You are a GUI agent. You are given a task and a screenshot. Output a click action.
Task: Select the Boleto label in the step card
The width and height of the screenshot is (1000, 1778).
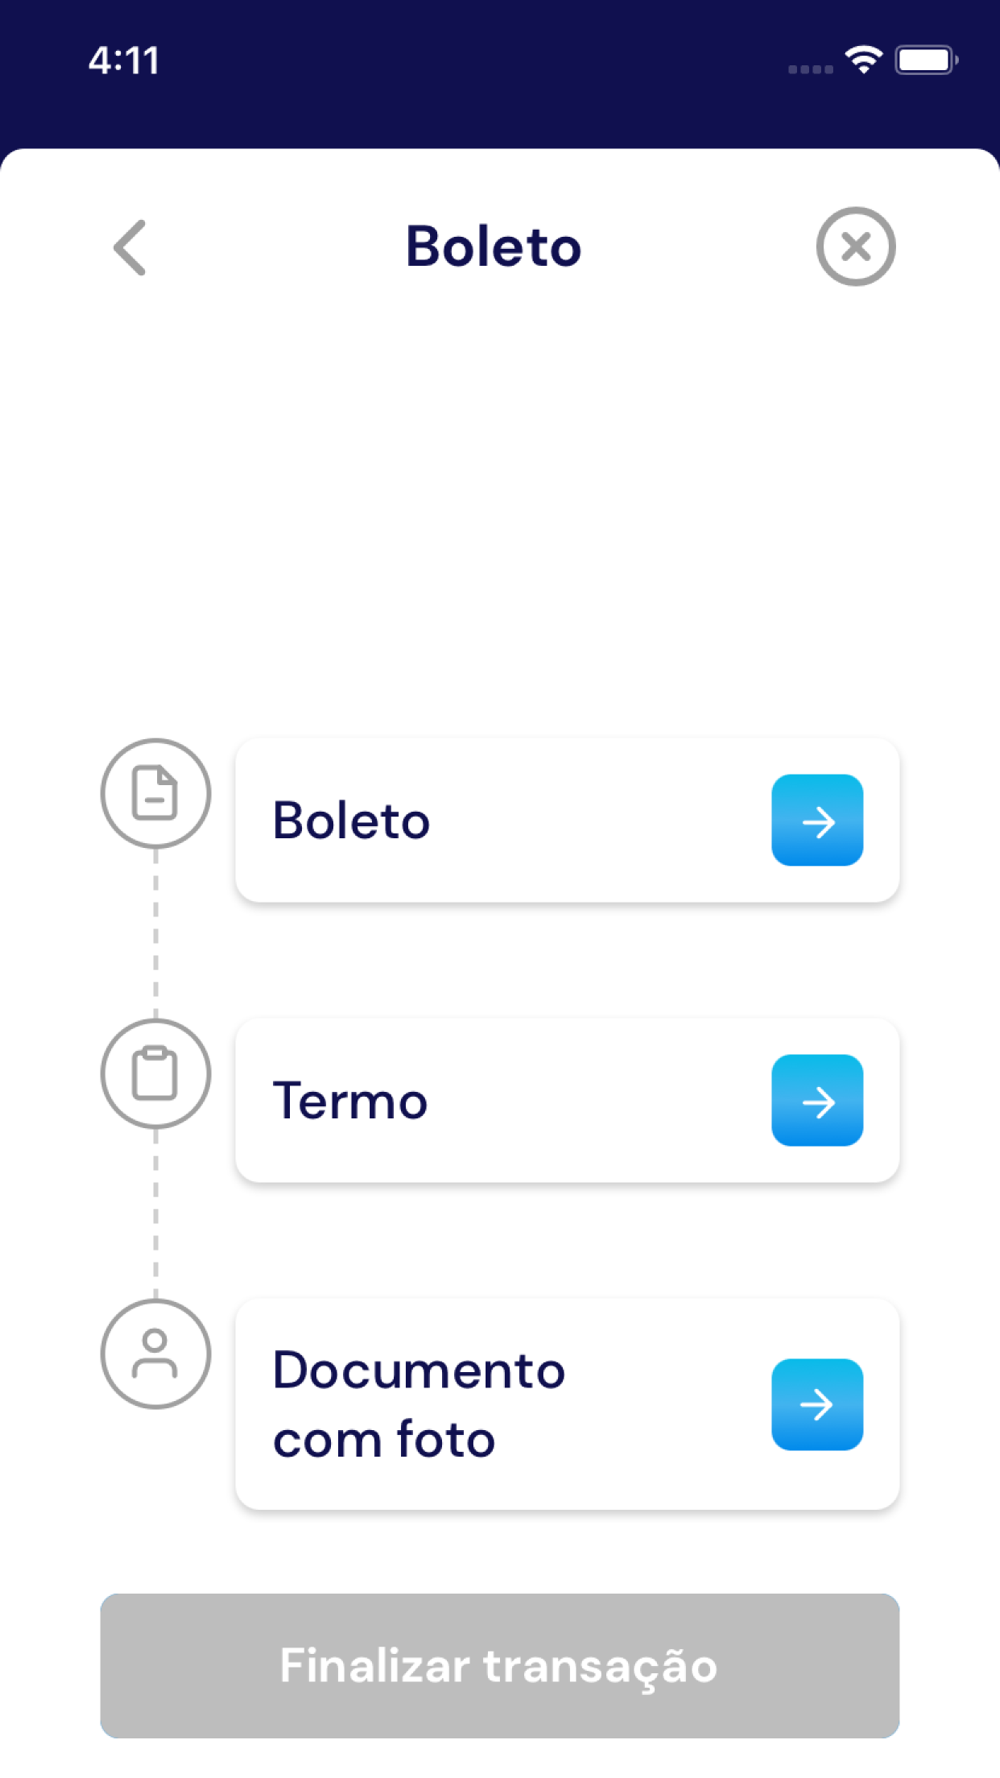[x=351, y=821]
